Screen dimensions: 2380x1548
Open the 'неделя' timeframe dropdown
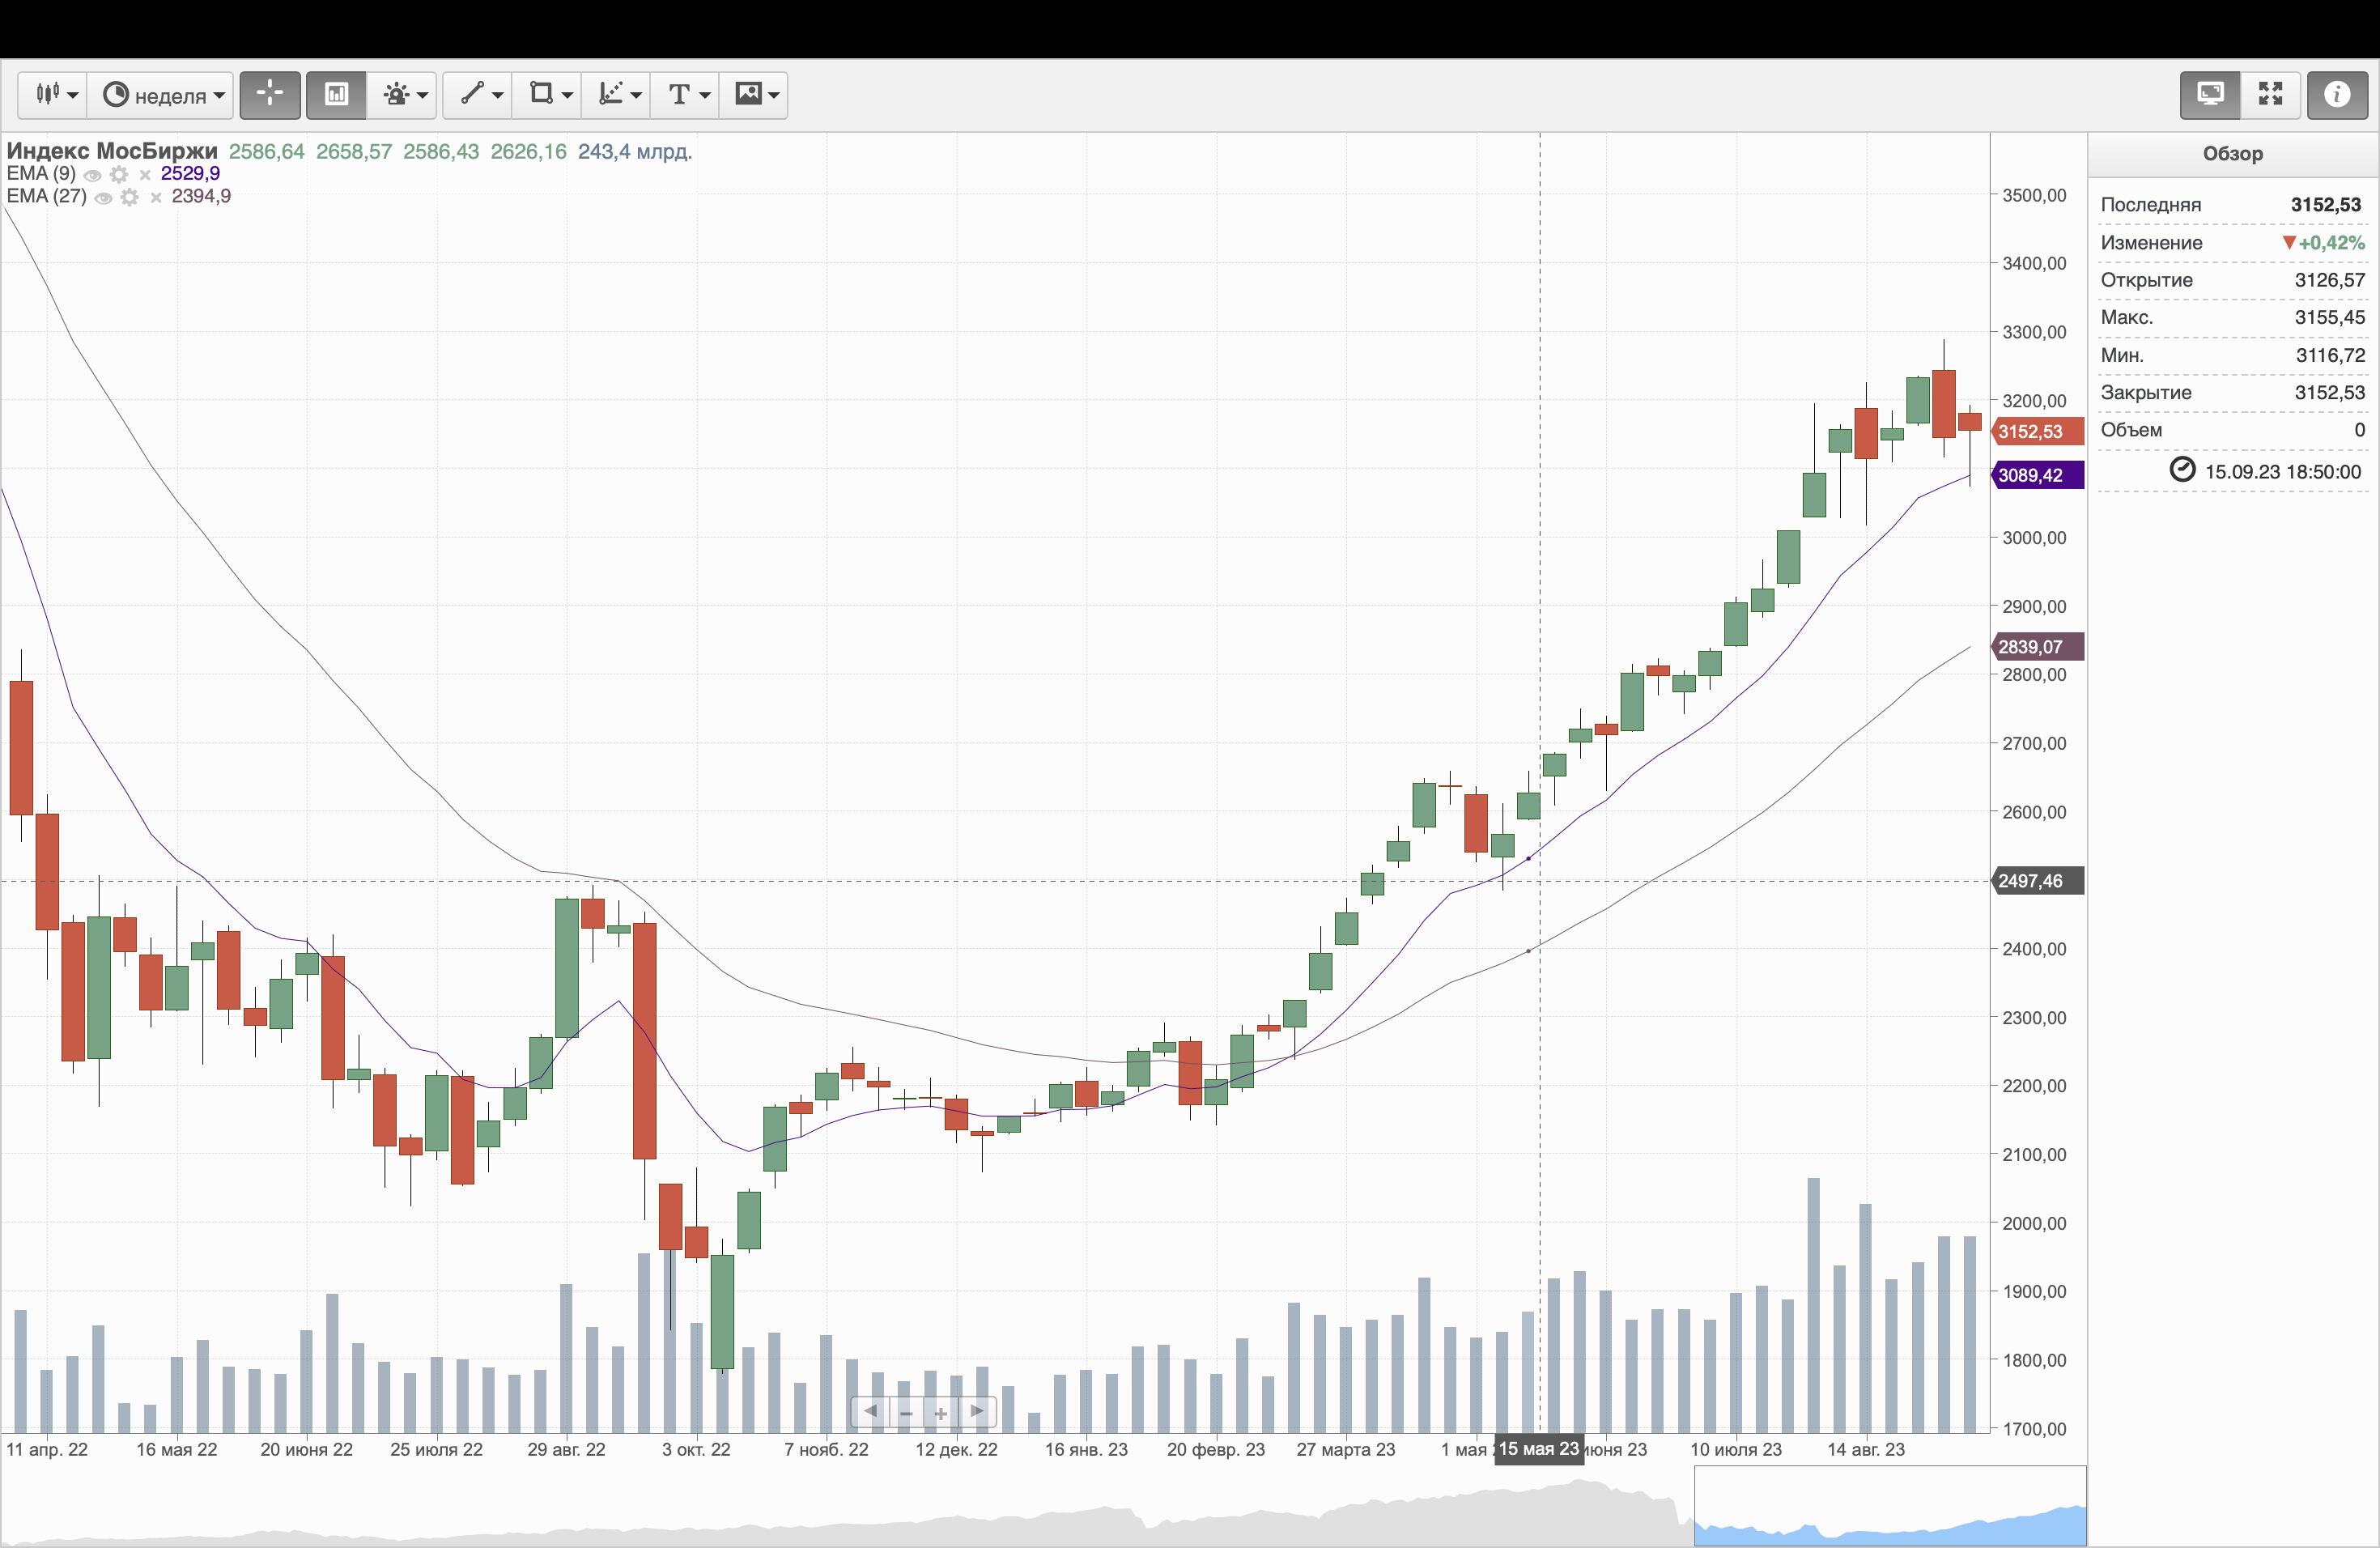162,95
